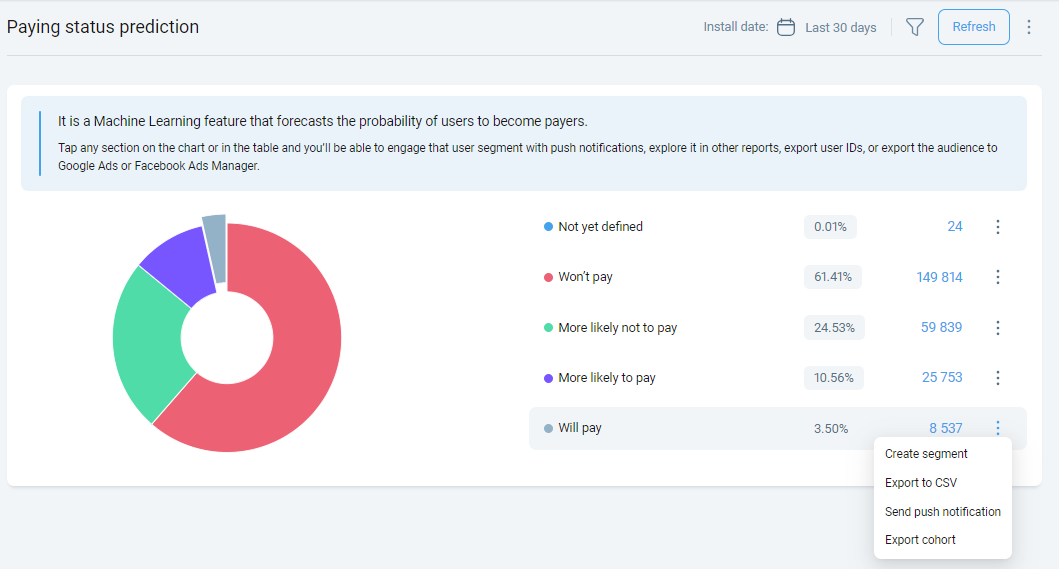This screenshot has height=569, width=1059.
Task: Open the header three-dot options menu
Action: pos(1029,27)
